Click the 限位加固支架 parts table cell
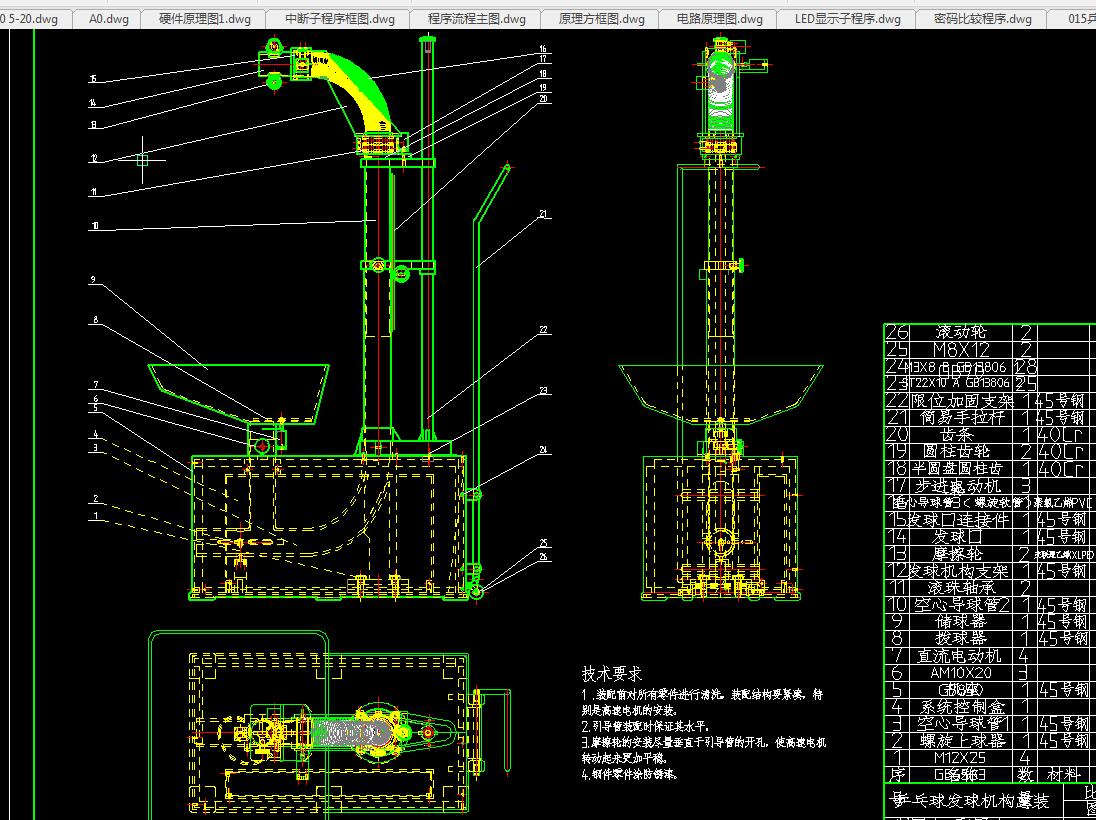 click(960, 401)
